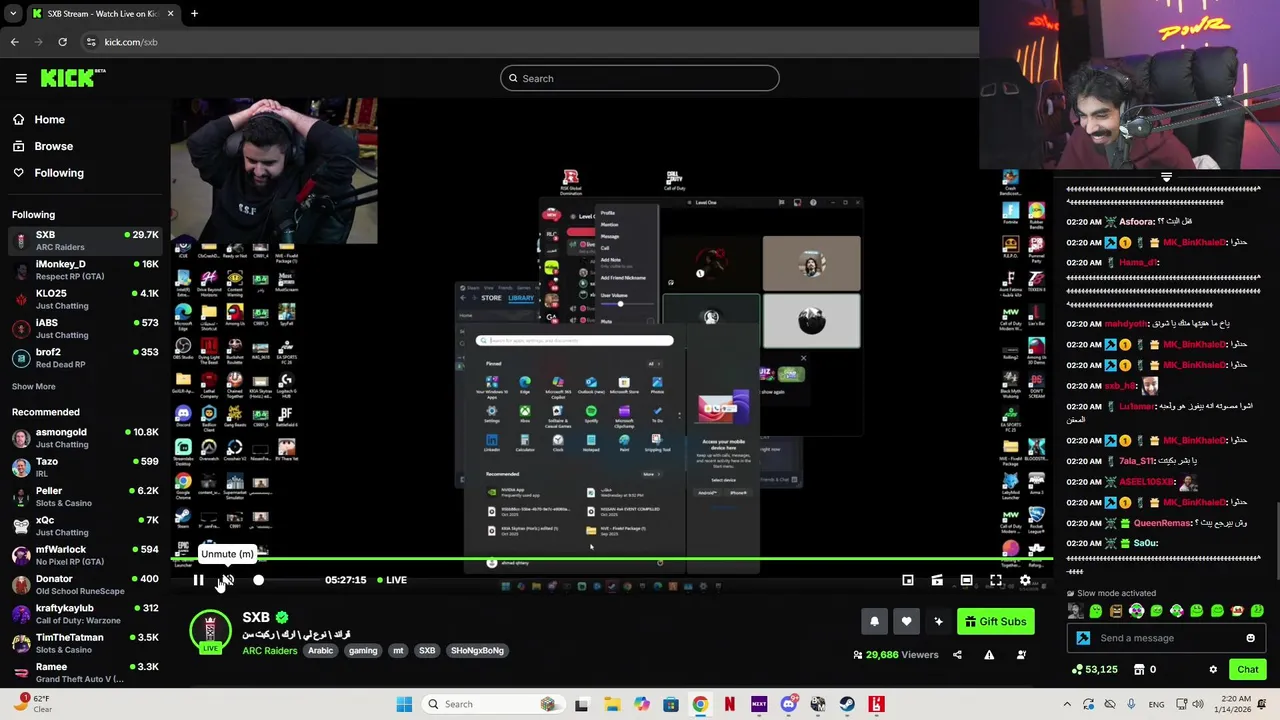
Task: Select the SHoNgxBoNg tag
Action: 477,650
